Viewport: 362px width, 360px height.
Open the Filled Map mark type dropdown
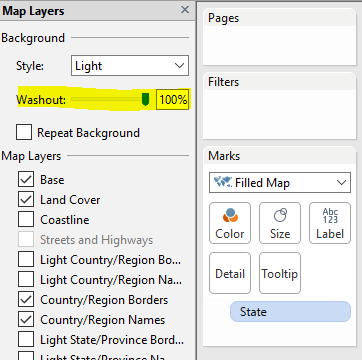tap(280, 183)
